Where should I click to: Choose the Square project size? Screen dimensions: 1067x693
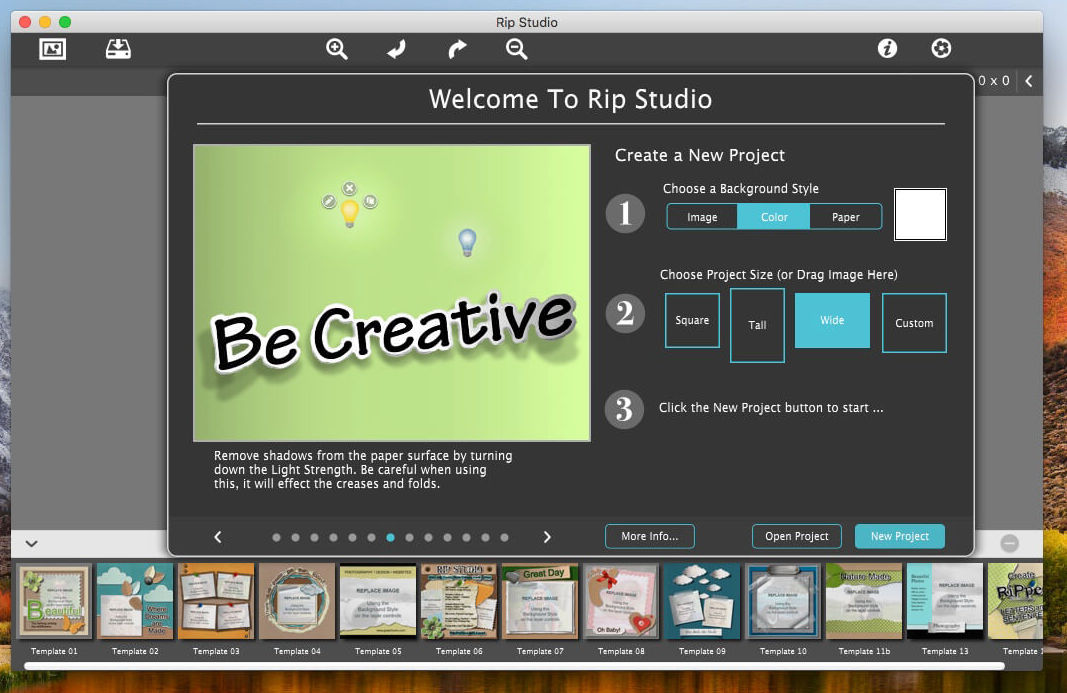point(692,321)
